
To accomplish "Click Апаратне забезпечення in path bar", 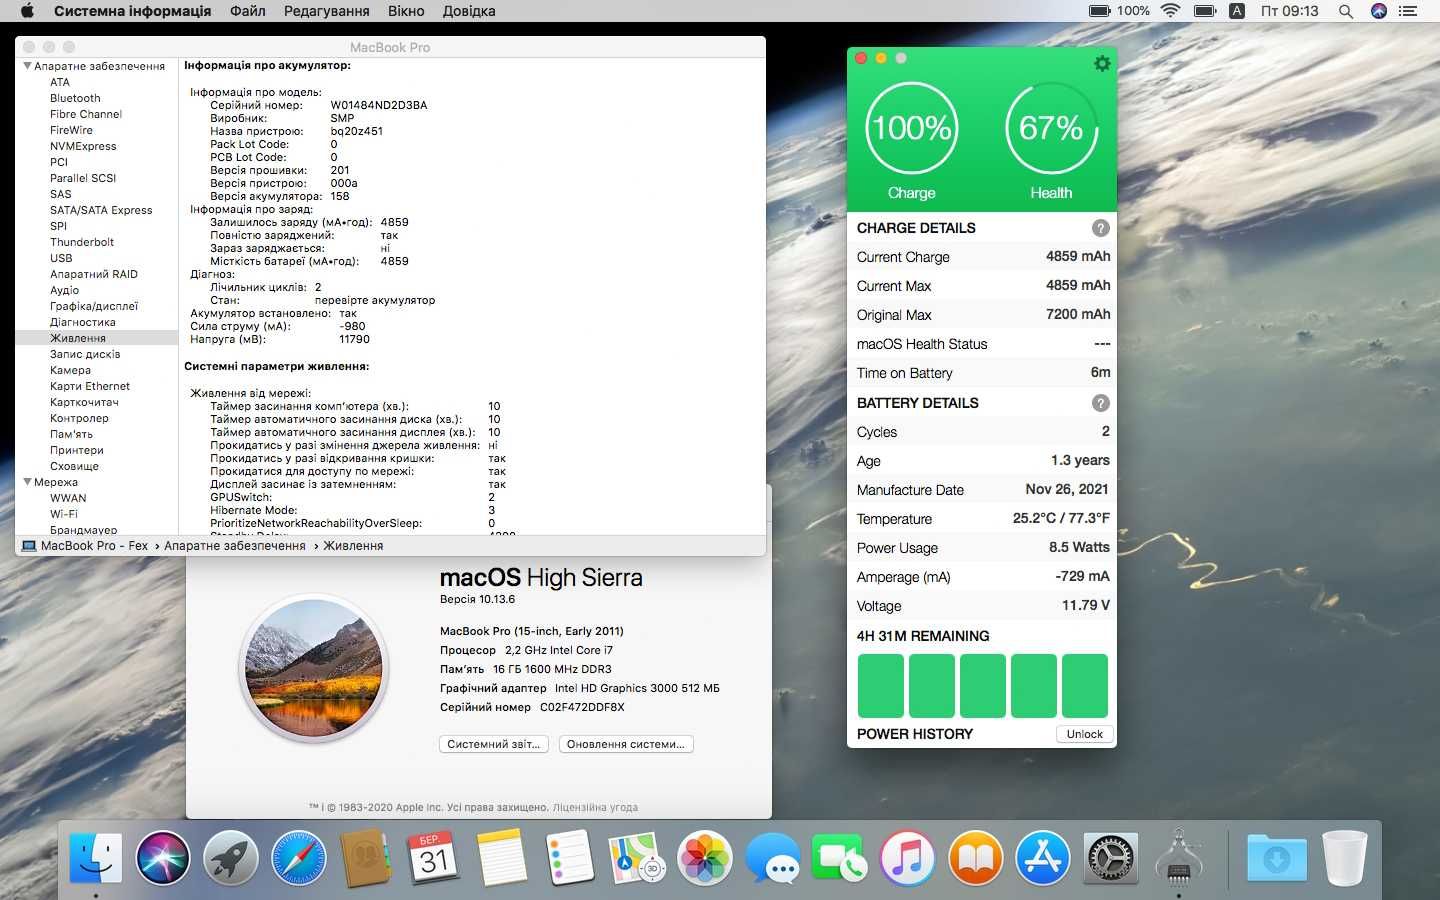I will (235, 546).
